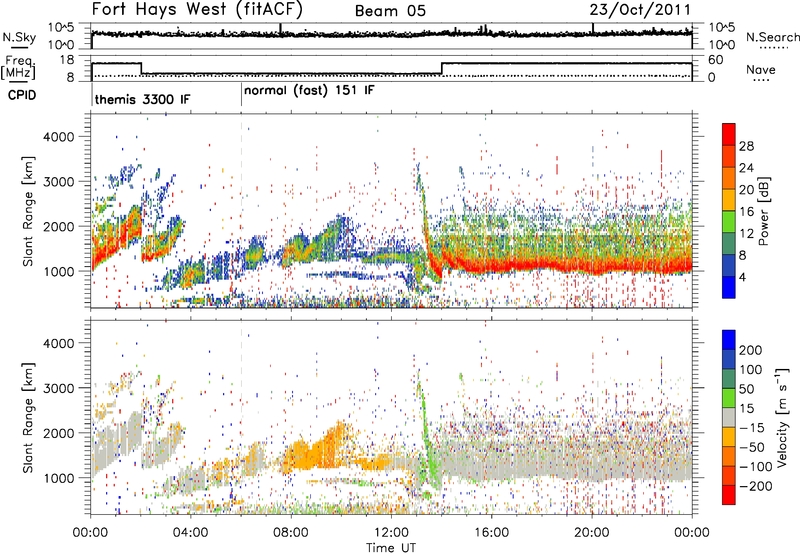800x554 pixels.
Task: Pick the blue top segment of velocity colorbar
Action: pos(729,340)
